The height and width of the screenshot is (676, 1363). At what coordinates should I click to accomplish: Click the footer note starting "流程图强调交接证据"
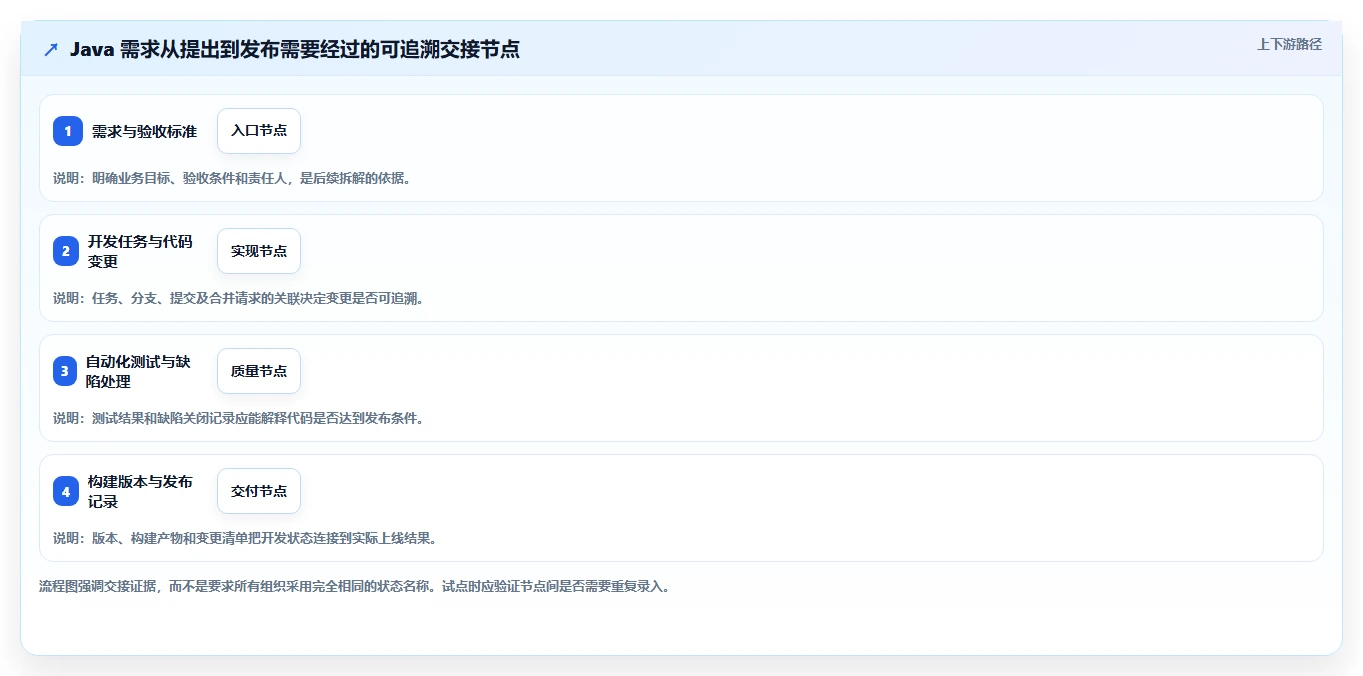point(354,586)
